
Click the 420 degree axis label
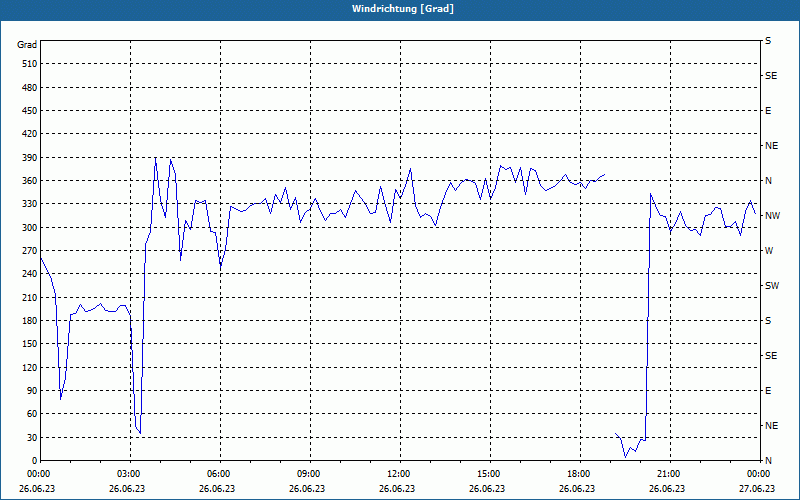pyautogui.click(x=29, y=134)
